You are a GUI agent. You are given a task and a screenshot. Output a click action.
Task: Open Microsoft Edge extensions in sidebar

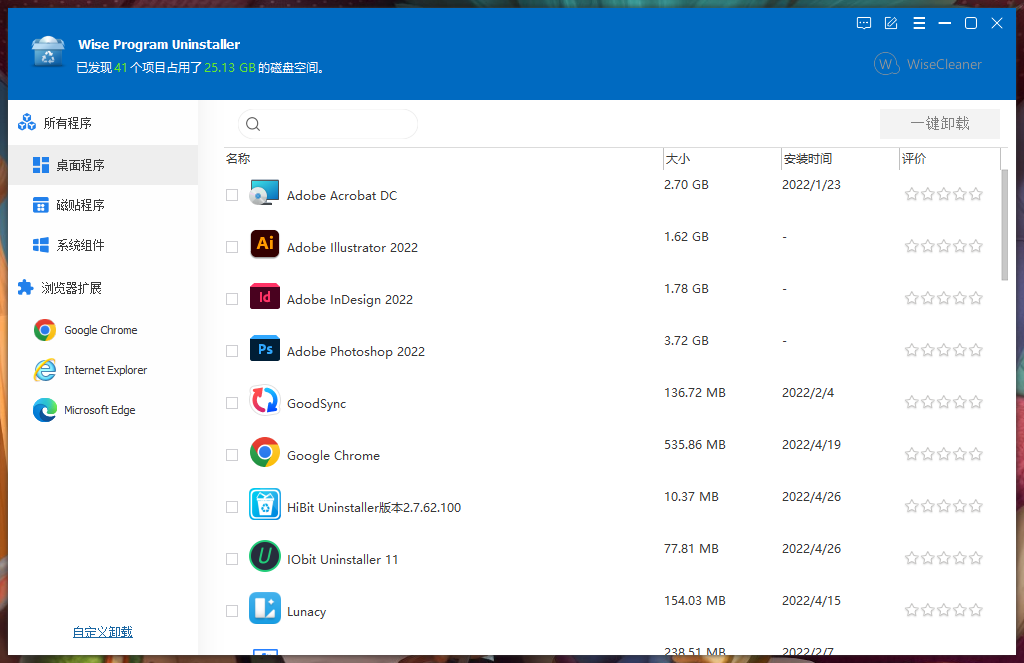(103, 410)
